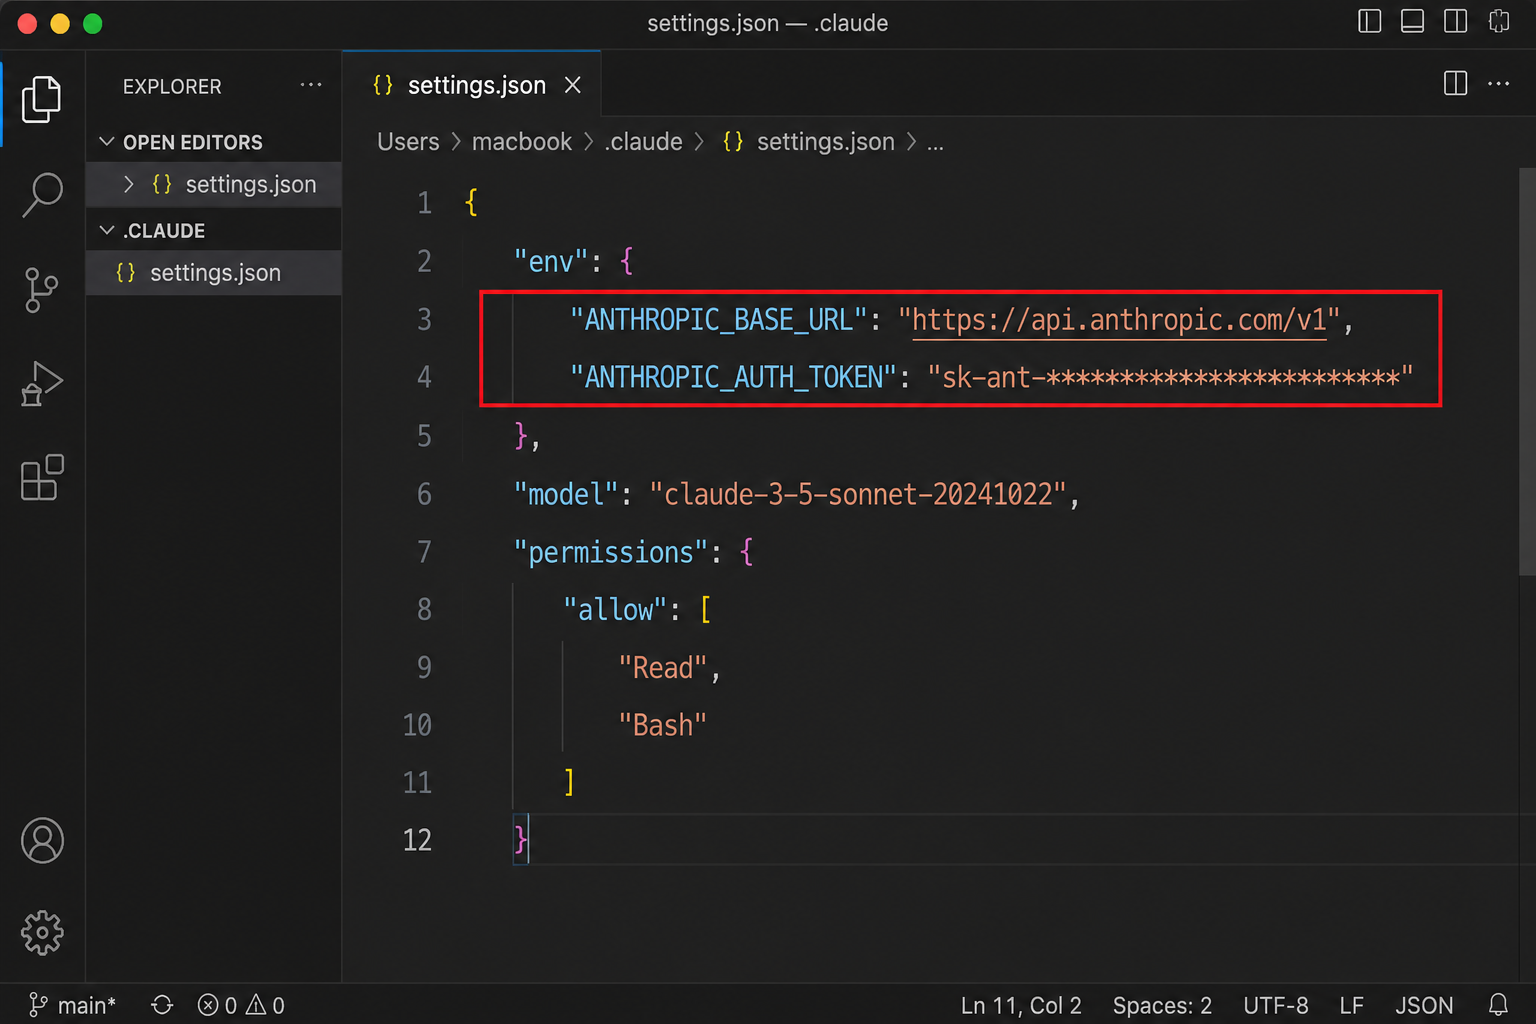Toggle the secondary side bar
The width and height of the screenshot is (1536, 1024).
(1456, 21)
